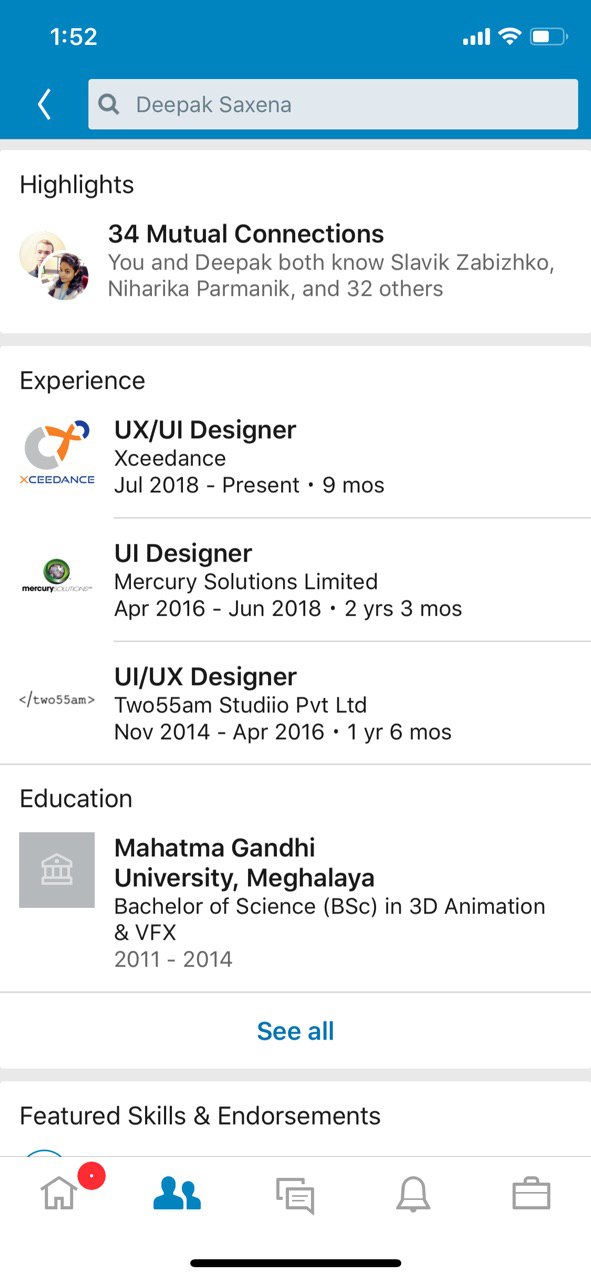Click the Deepak Saxena search field

pos(333,104)
